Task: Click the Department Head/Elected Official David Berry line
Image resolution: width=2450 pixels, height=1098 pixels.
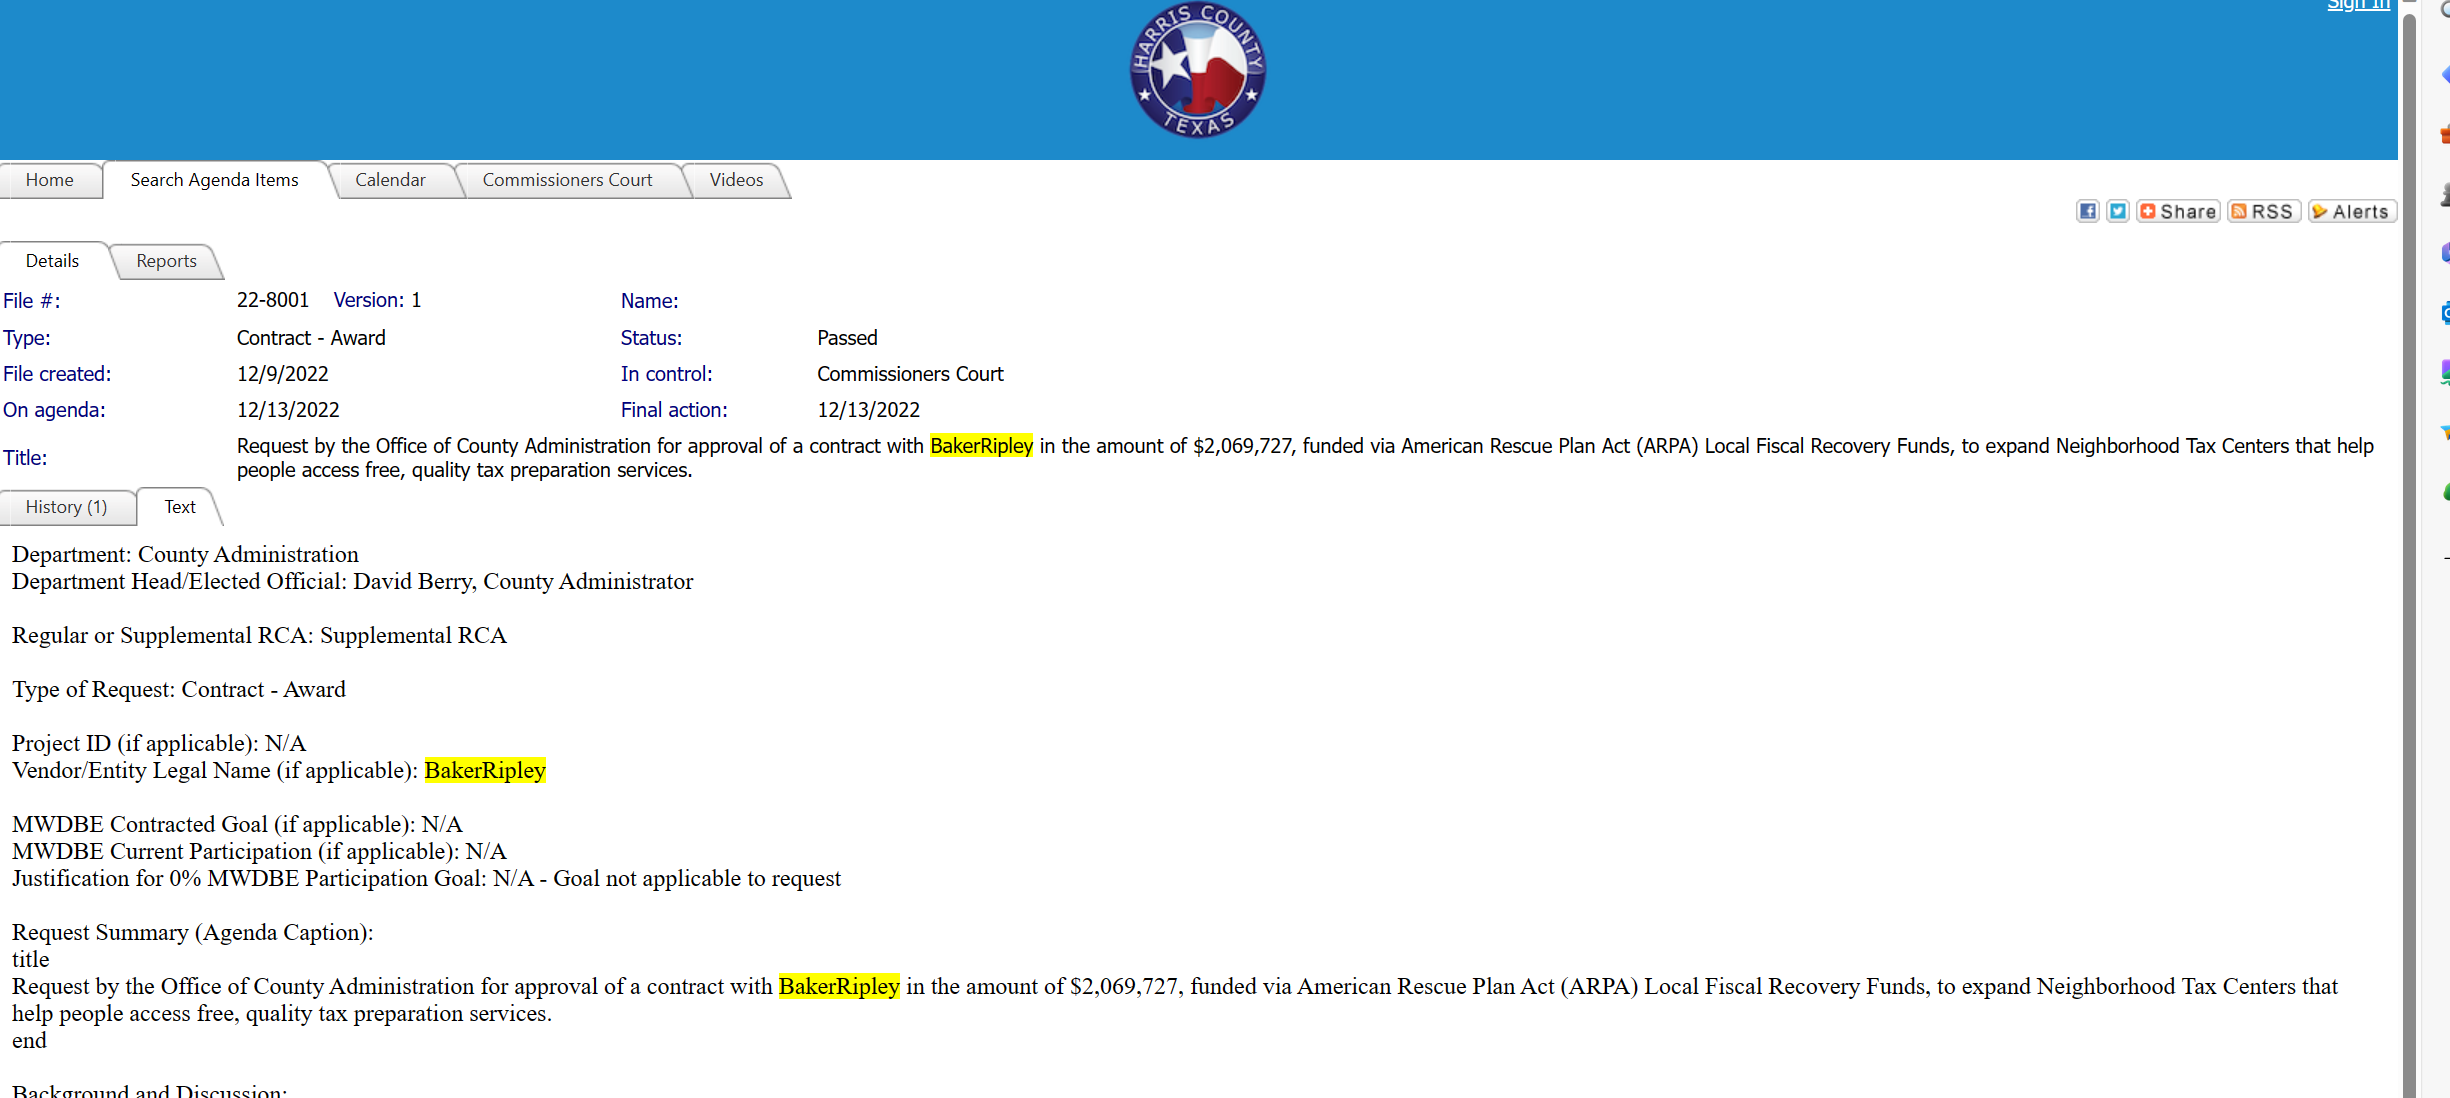Action: pyautogui.click(x=352, y=582)
